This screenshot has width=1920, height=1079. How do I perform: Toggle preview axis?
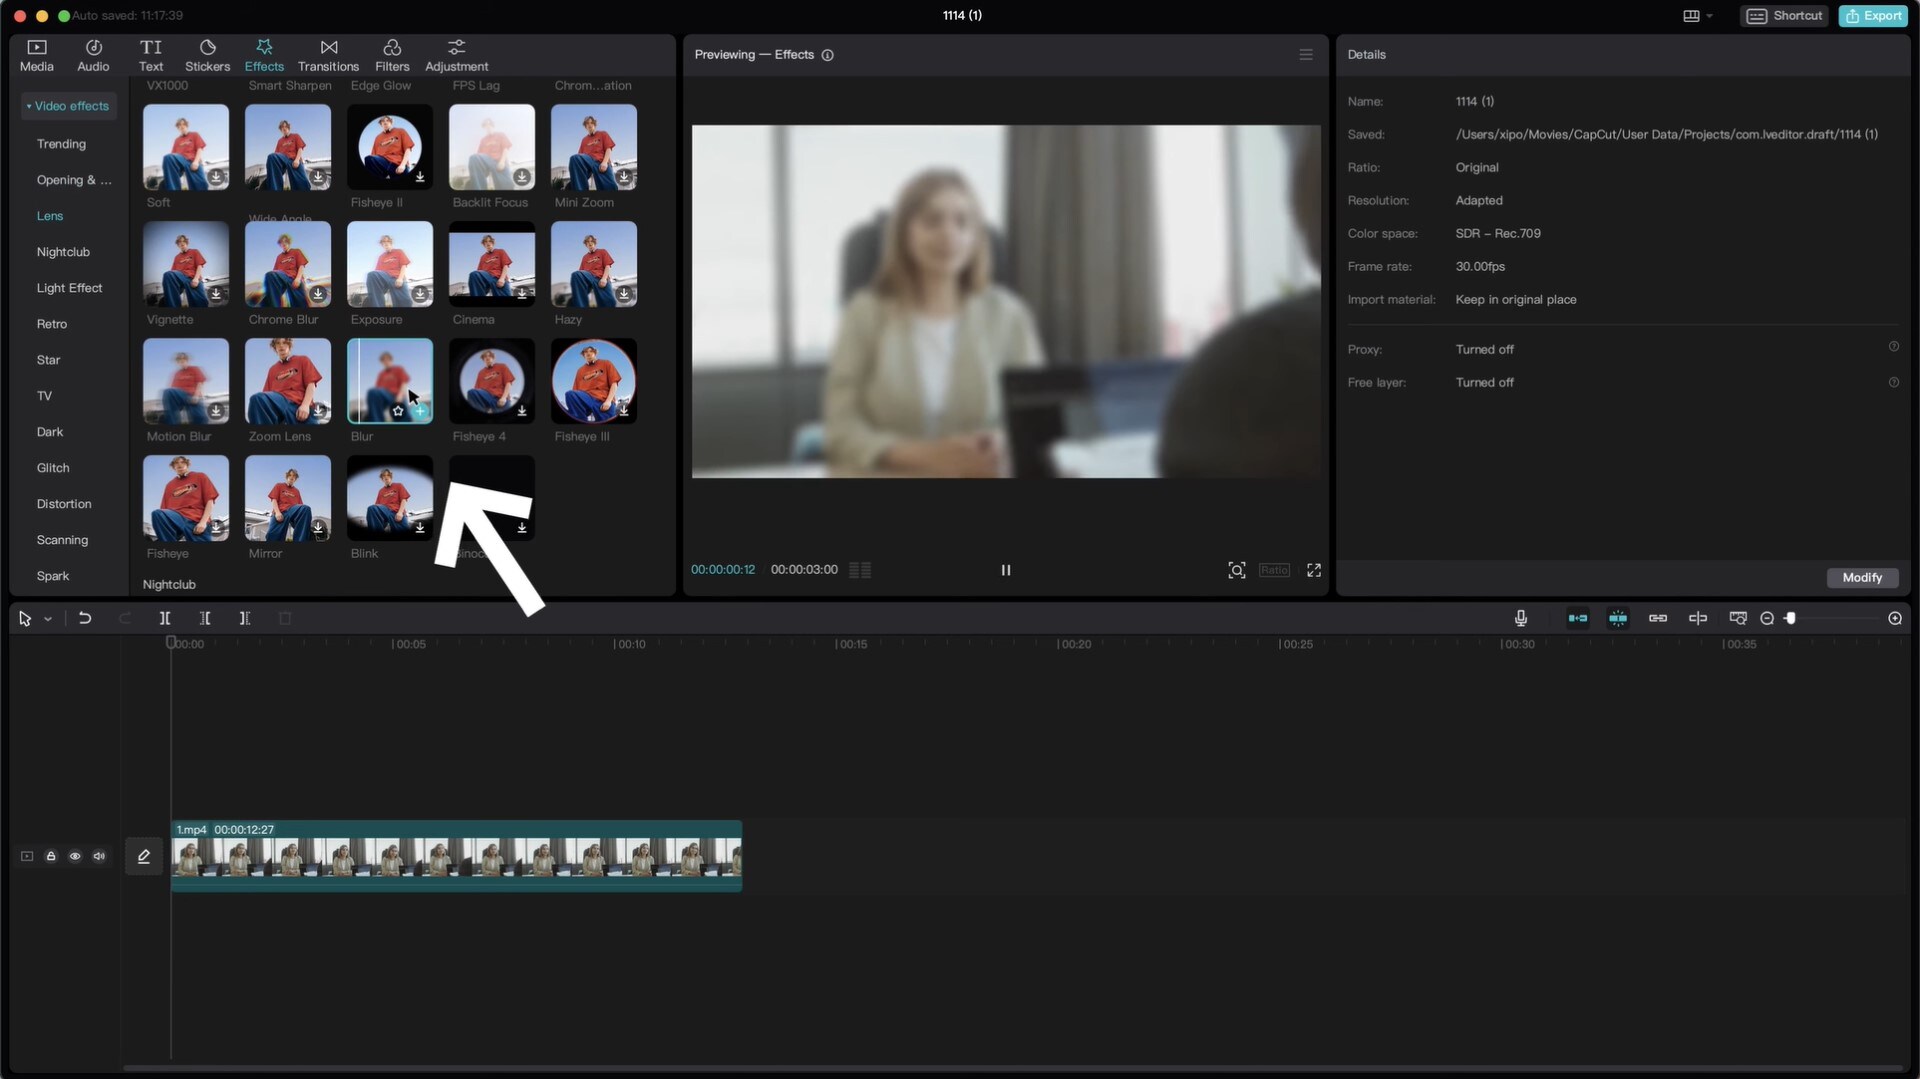pyautogui.click(x=1698, y=619)
